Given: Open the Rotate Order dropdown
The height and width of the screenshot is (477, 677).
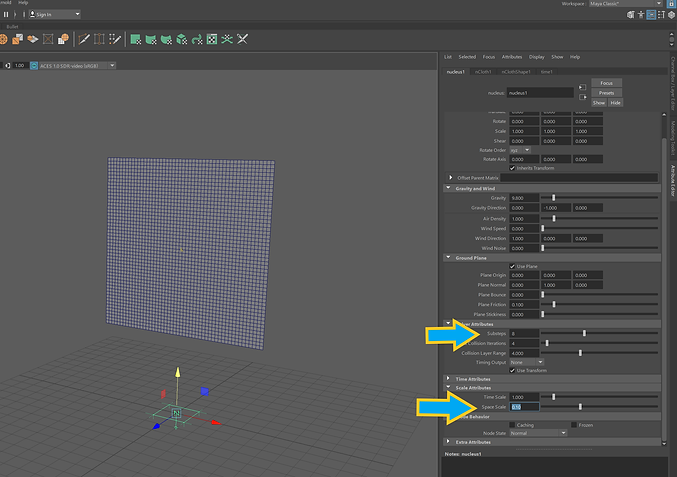Looking at the screenshot, I should pos(520,150).
